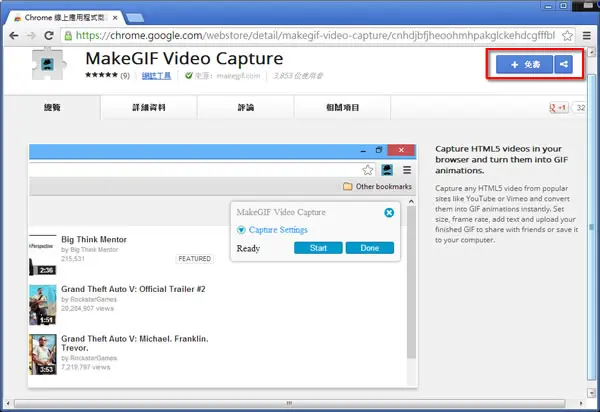Reload the page with refresh icon
Image resolution: width=600 pixels, height=412 pixels.
point(49,36)
